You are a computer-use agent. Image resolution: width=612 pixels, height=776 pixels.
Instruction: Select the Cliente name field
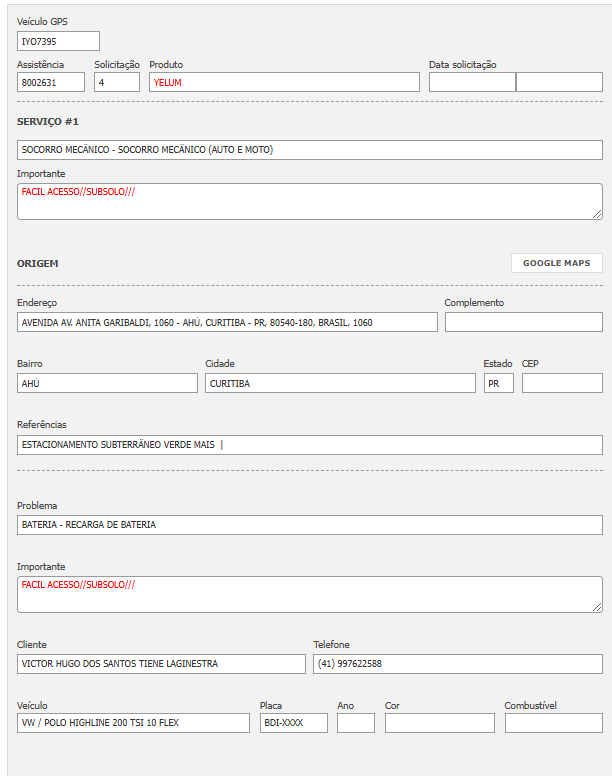tap(161, 664)
